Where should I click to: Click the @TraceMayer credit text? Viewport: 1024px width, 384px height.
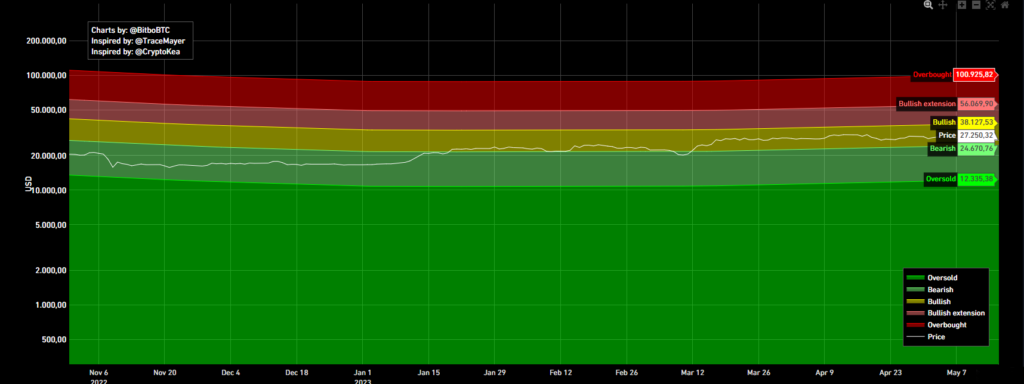tap(160, 40)
